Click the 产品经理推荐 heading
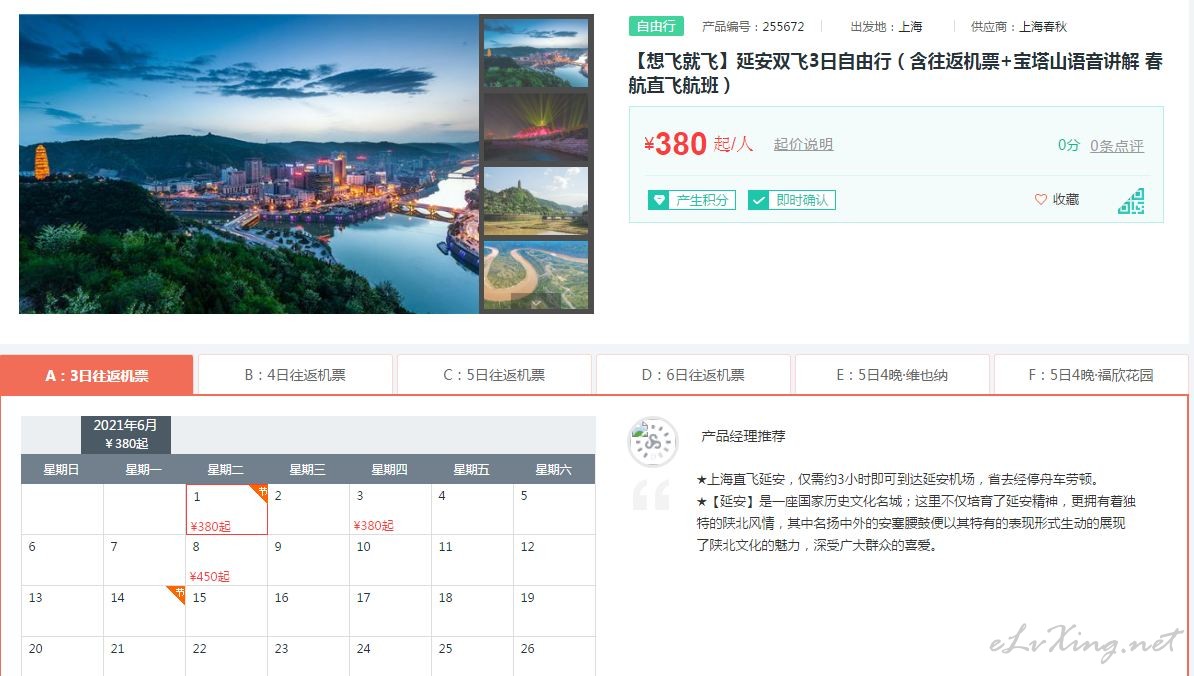The image size is (1194, 676). tap(743, 436)
